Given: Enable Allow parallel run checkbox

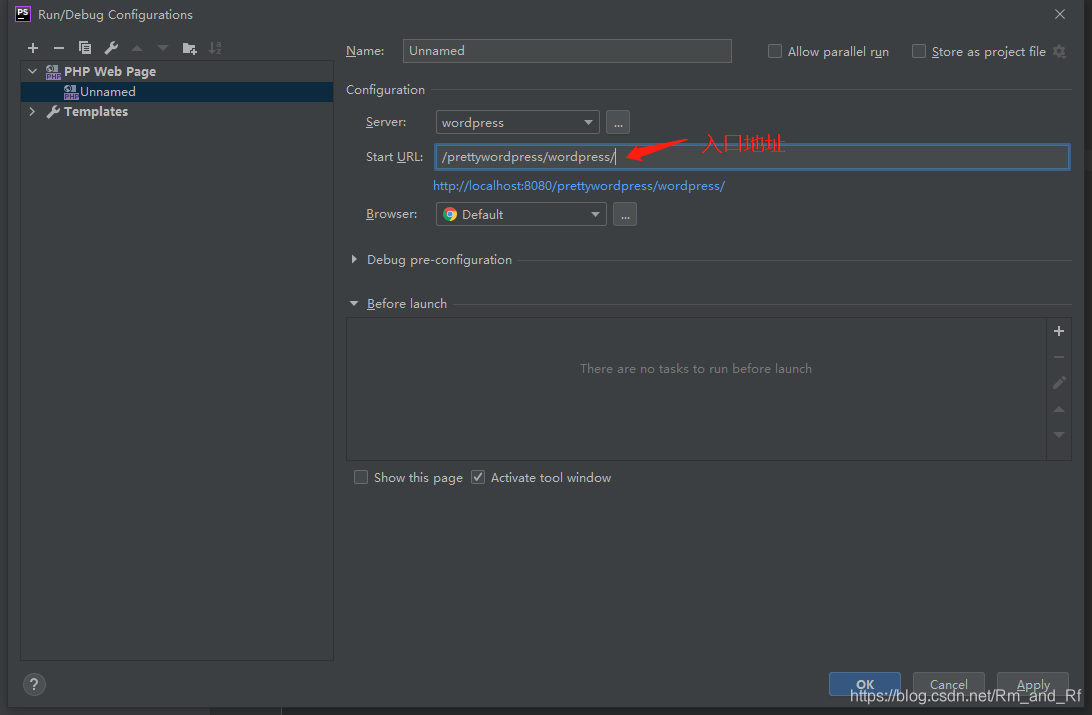Looking at the screenshot, I should tap(774, 52).
